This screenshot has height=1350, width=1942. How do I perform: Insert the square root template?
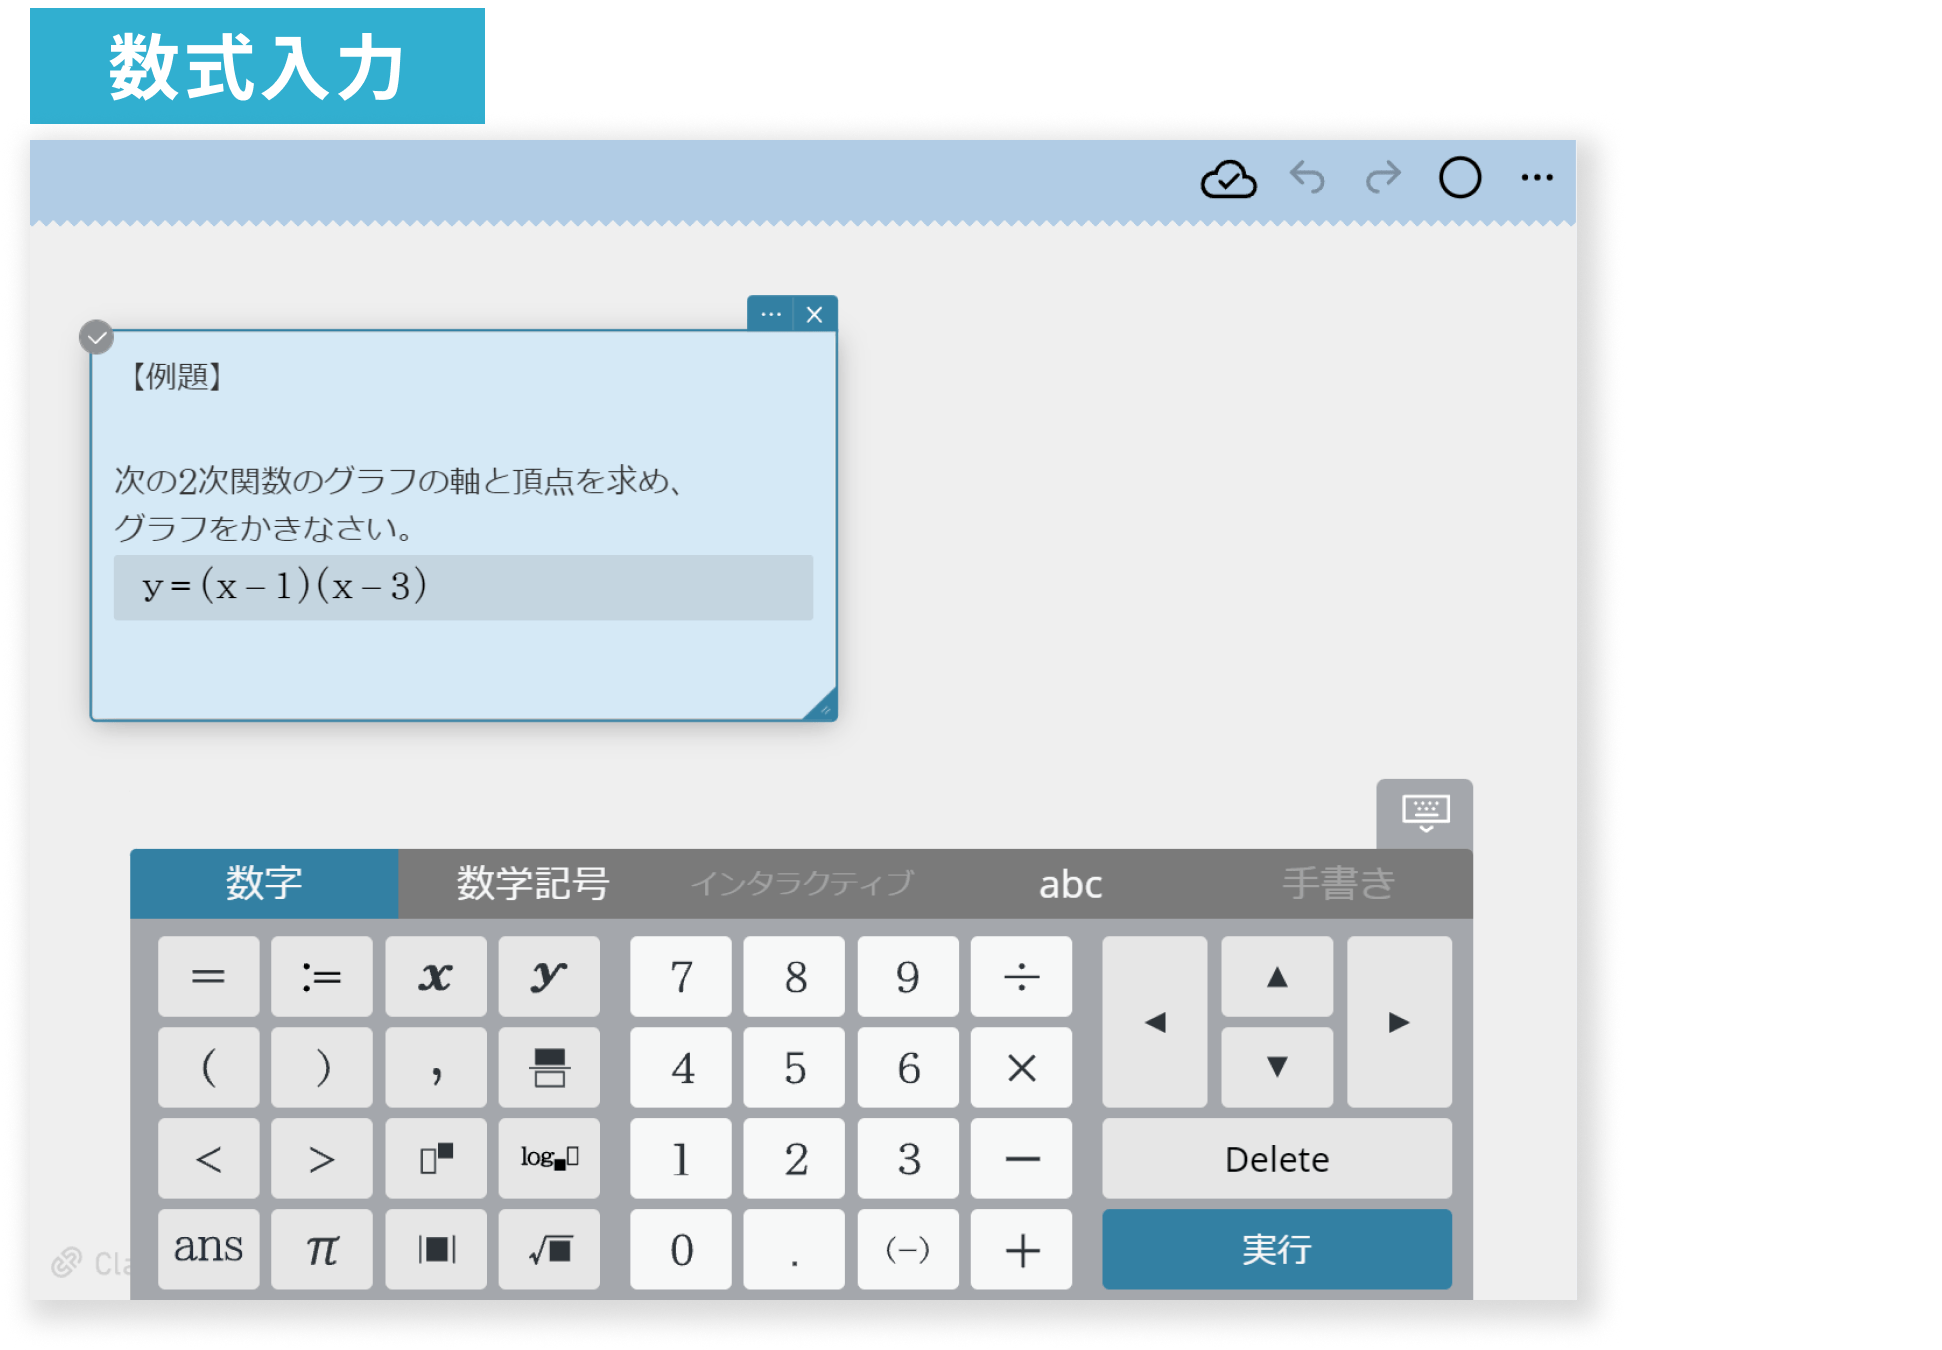click(549, 1249)
